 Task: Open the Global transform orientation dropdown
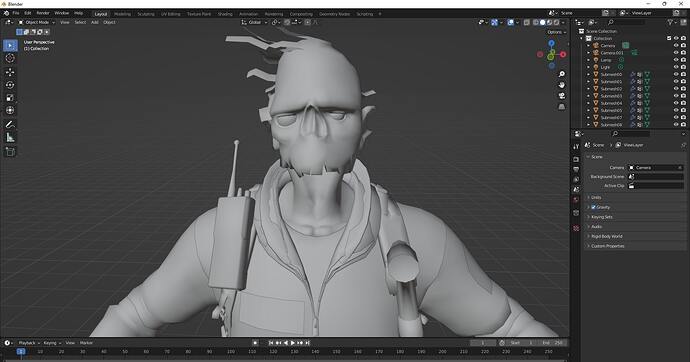[x=254, y=22]
